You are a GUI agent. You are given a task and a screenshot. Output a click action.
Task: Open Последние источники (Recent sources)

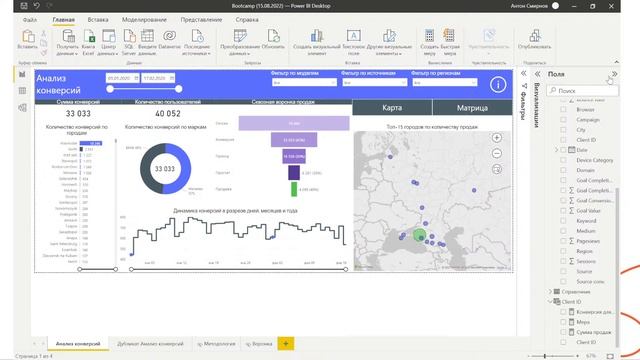coord(197,42)
